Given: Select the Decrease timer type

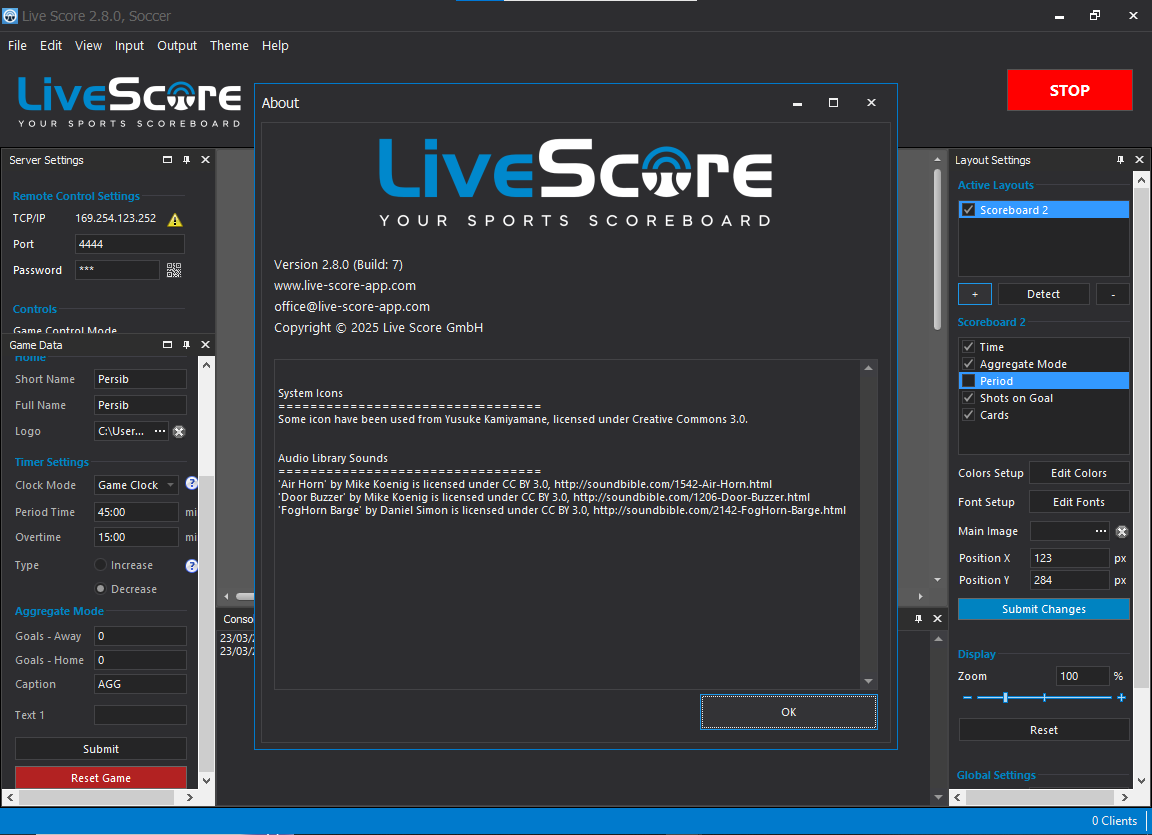Looking at the screenshot, I should tap(101, 589).
